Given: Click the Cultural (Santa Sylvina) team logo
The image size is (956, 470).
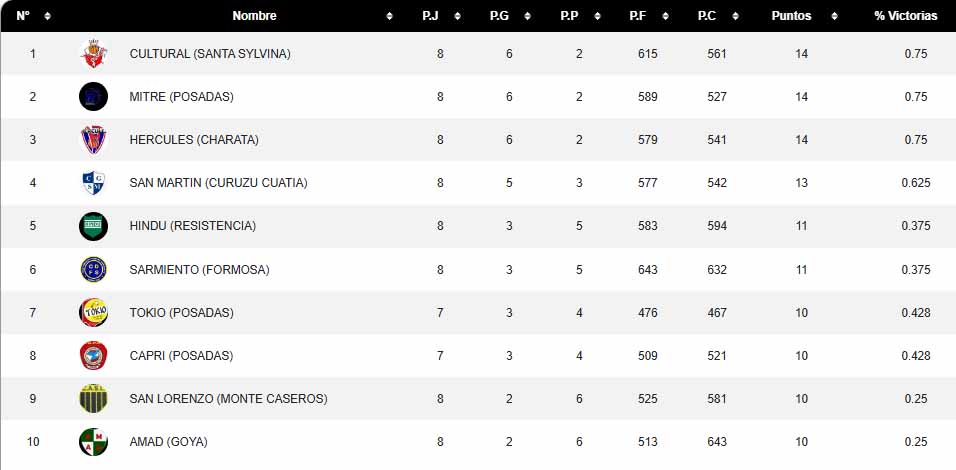Looking at the screenshot, I should click(93, 54).
